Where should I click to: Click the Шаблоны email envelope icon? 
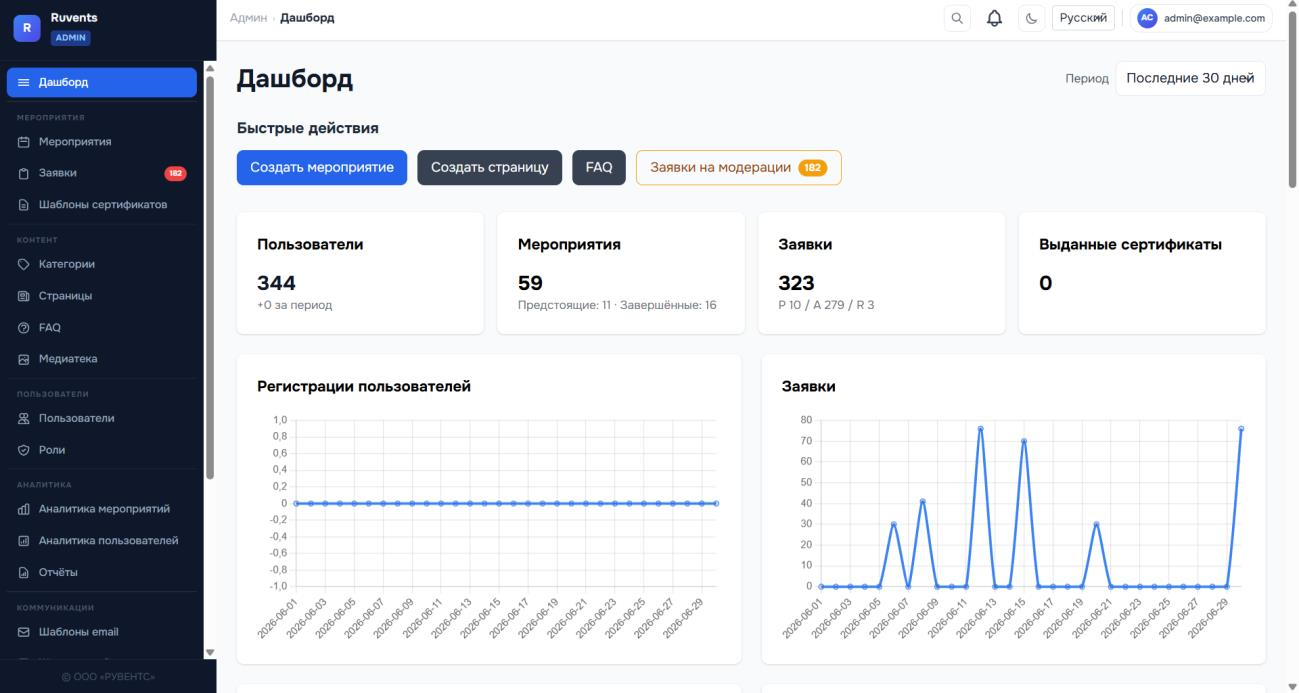(x=24, y=632)
